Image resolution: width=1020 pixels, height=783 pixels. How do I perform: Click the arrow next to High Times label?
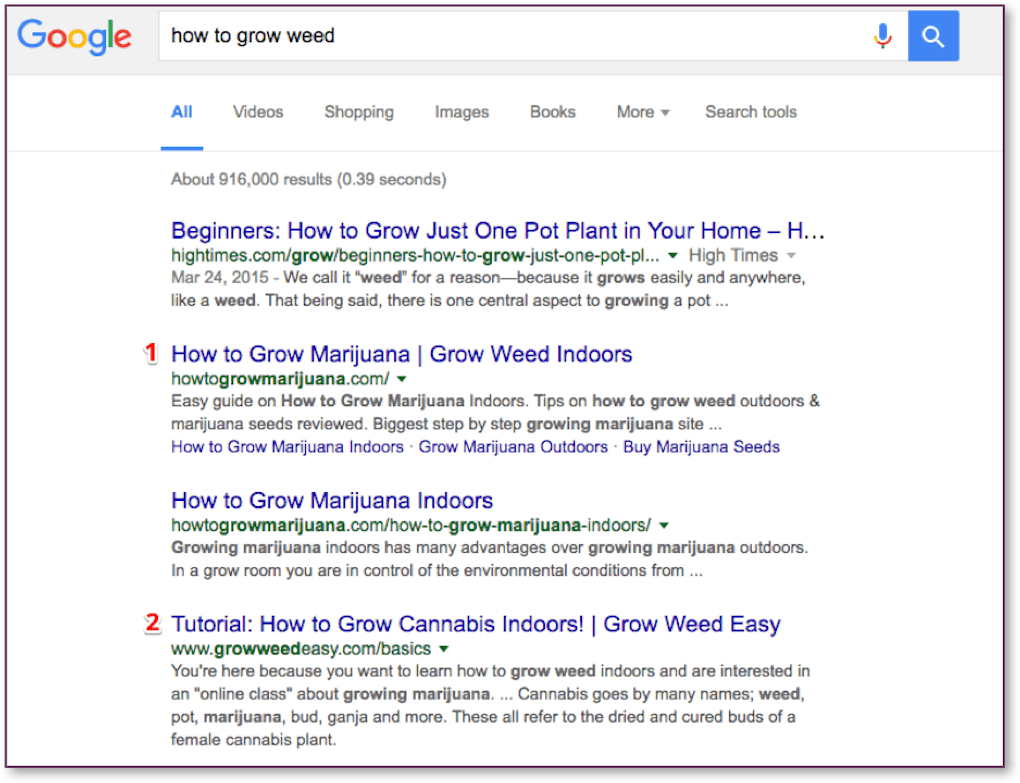792,256
